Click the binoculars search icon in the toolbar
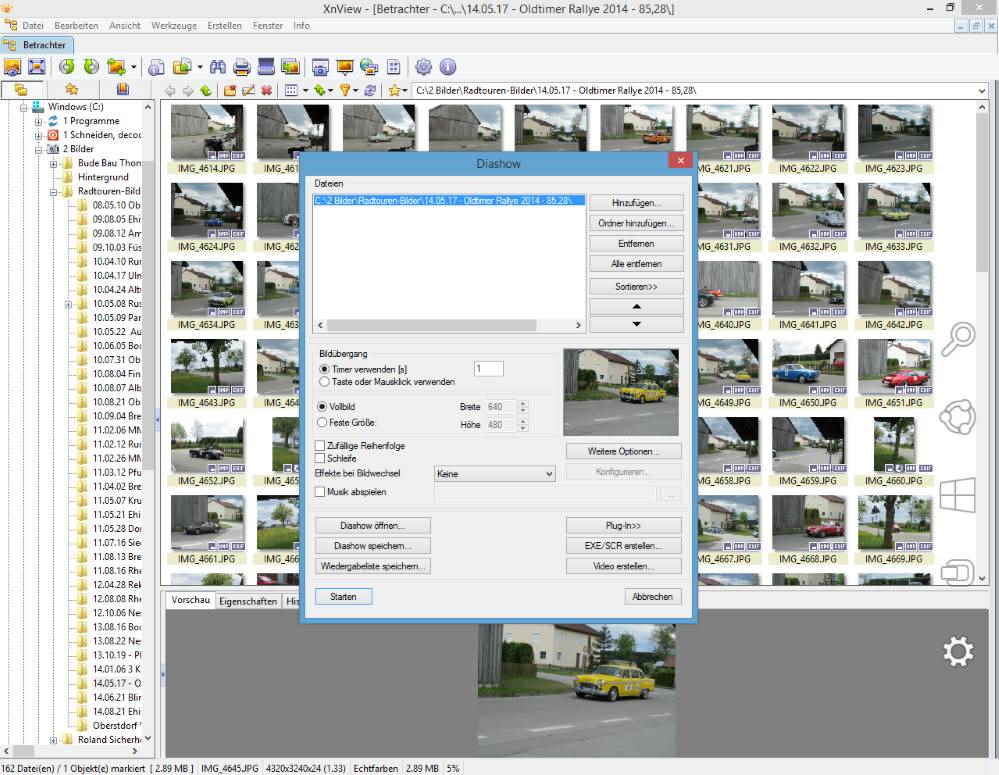This screenshot has width=999, height=775. [217, 67]
